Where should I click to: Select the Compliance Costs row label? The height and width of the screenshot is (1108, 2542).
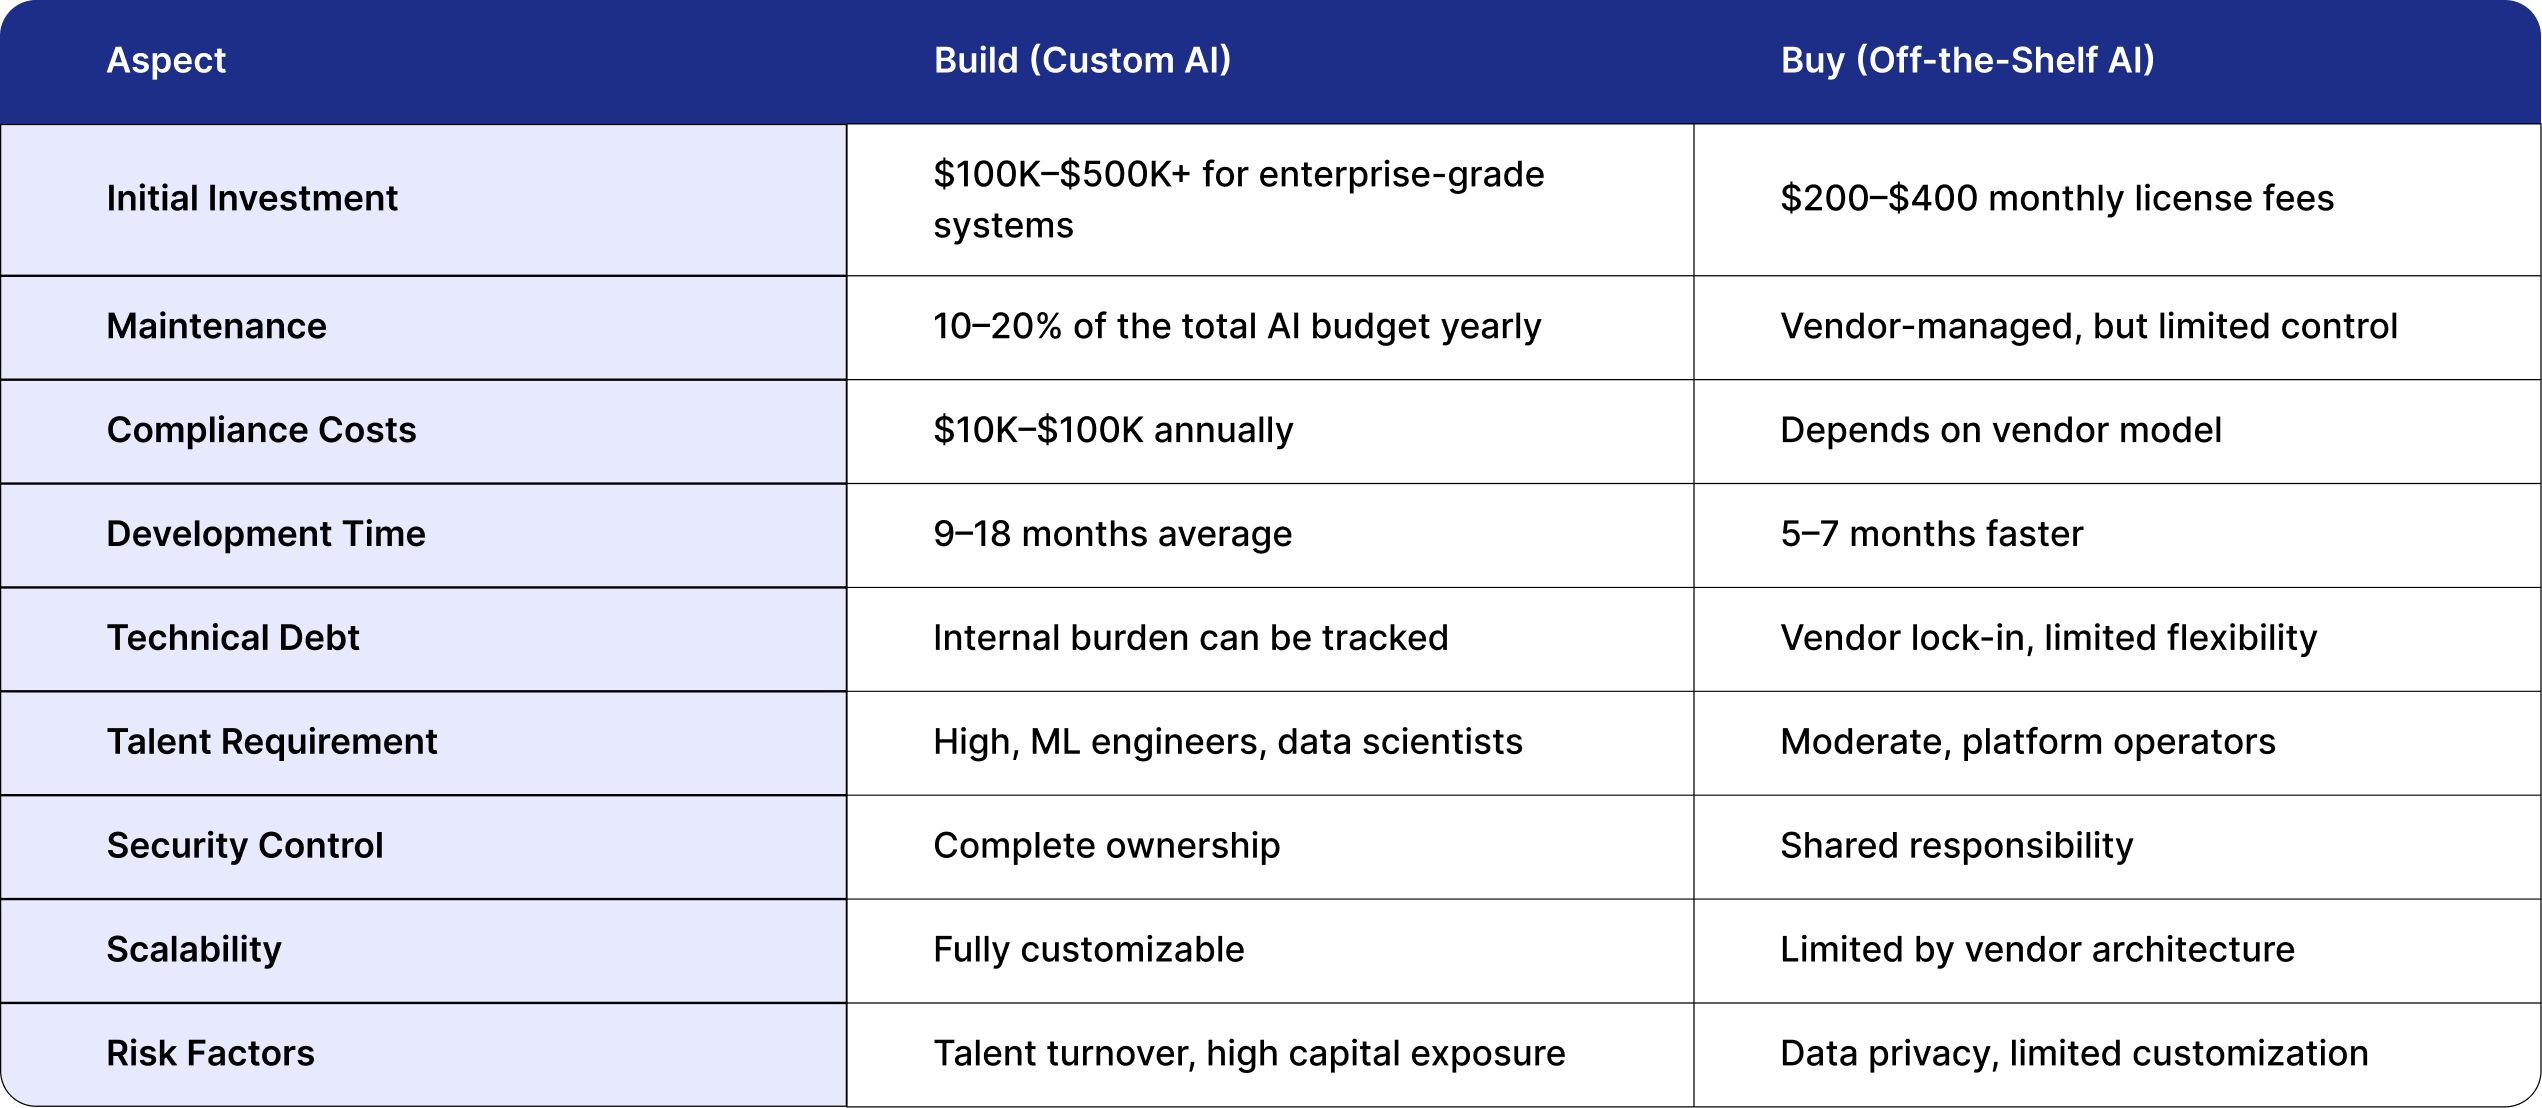coord(261,430)
